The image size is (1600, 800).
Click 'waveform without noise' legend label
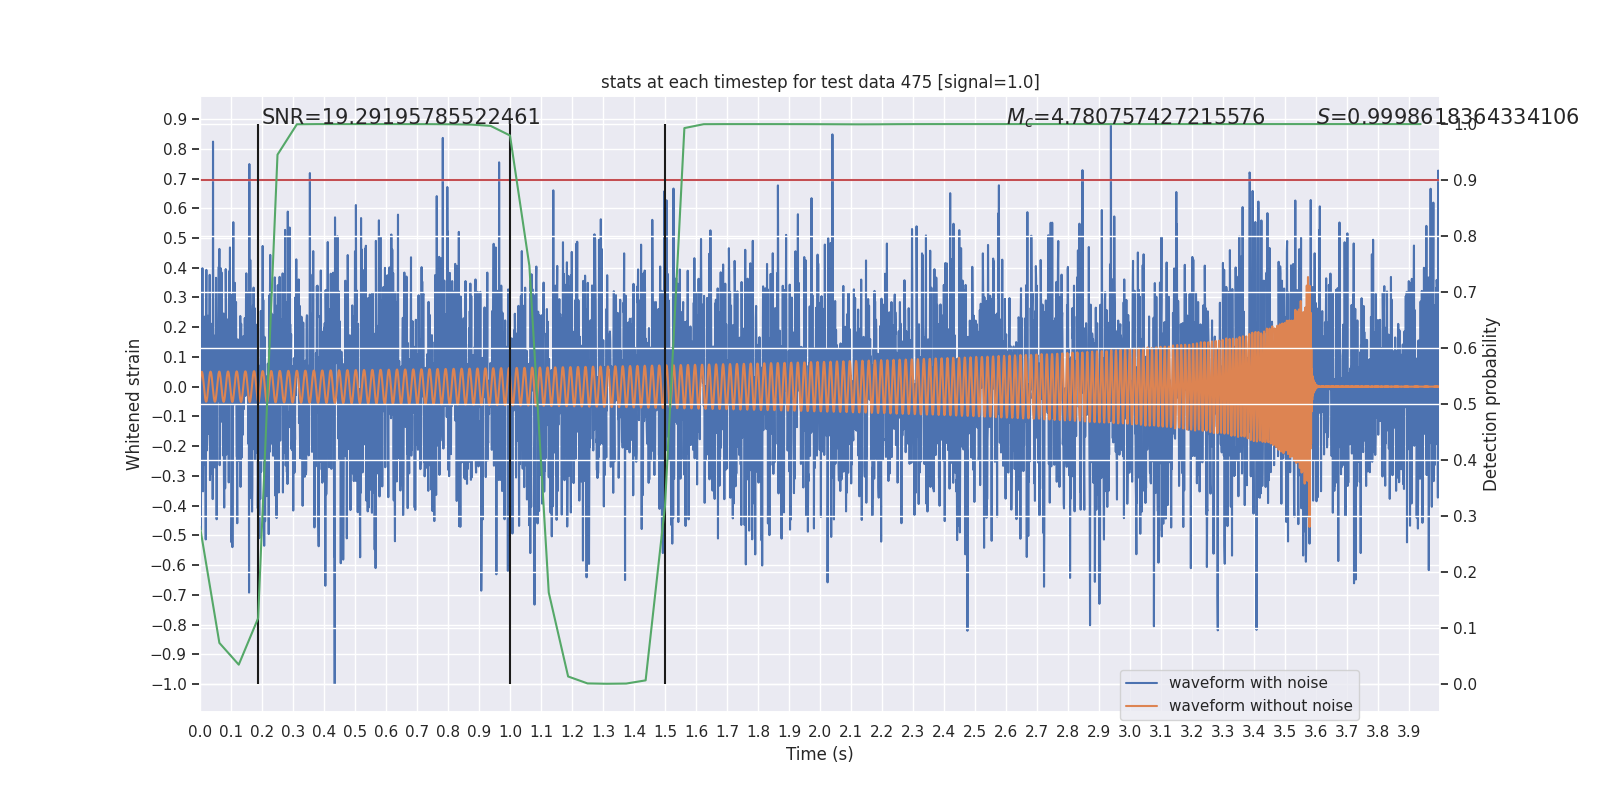(1261, 706)
